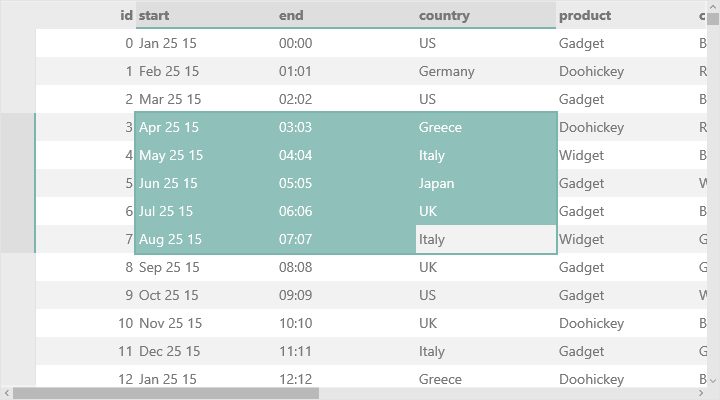Click the active Italy cell in row 7

tap(485, 239)
